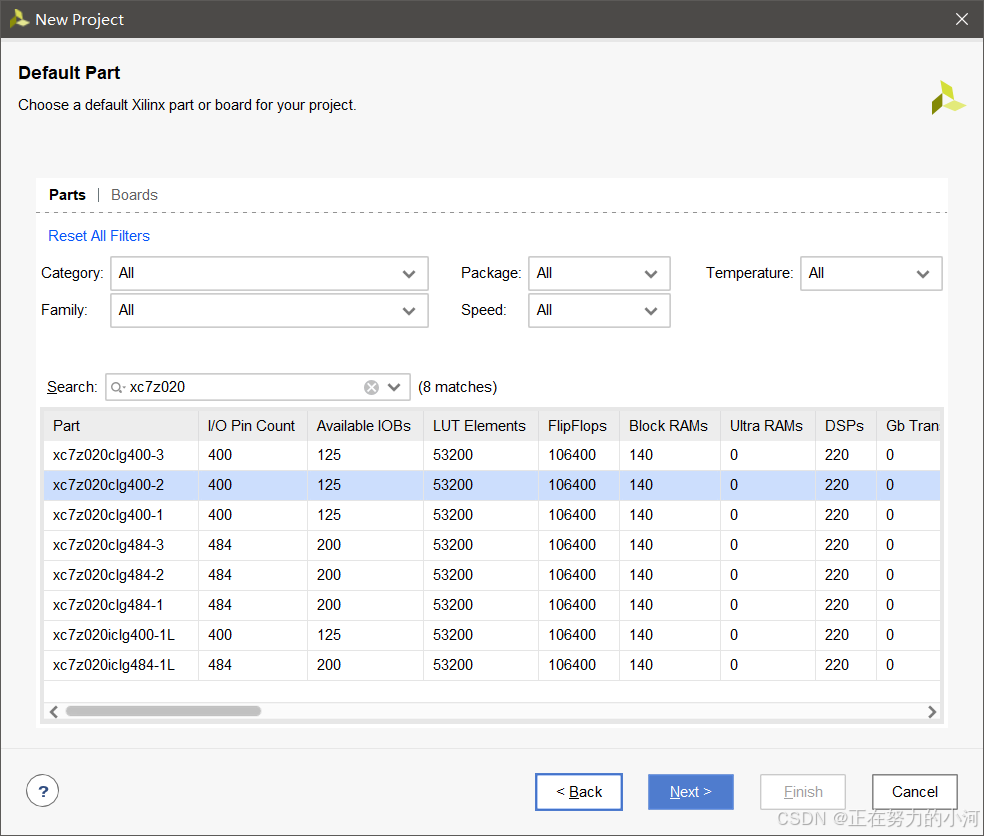984x836 pixels.
Task: Click the Finish button
Action: point(803,792)
